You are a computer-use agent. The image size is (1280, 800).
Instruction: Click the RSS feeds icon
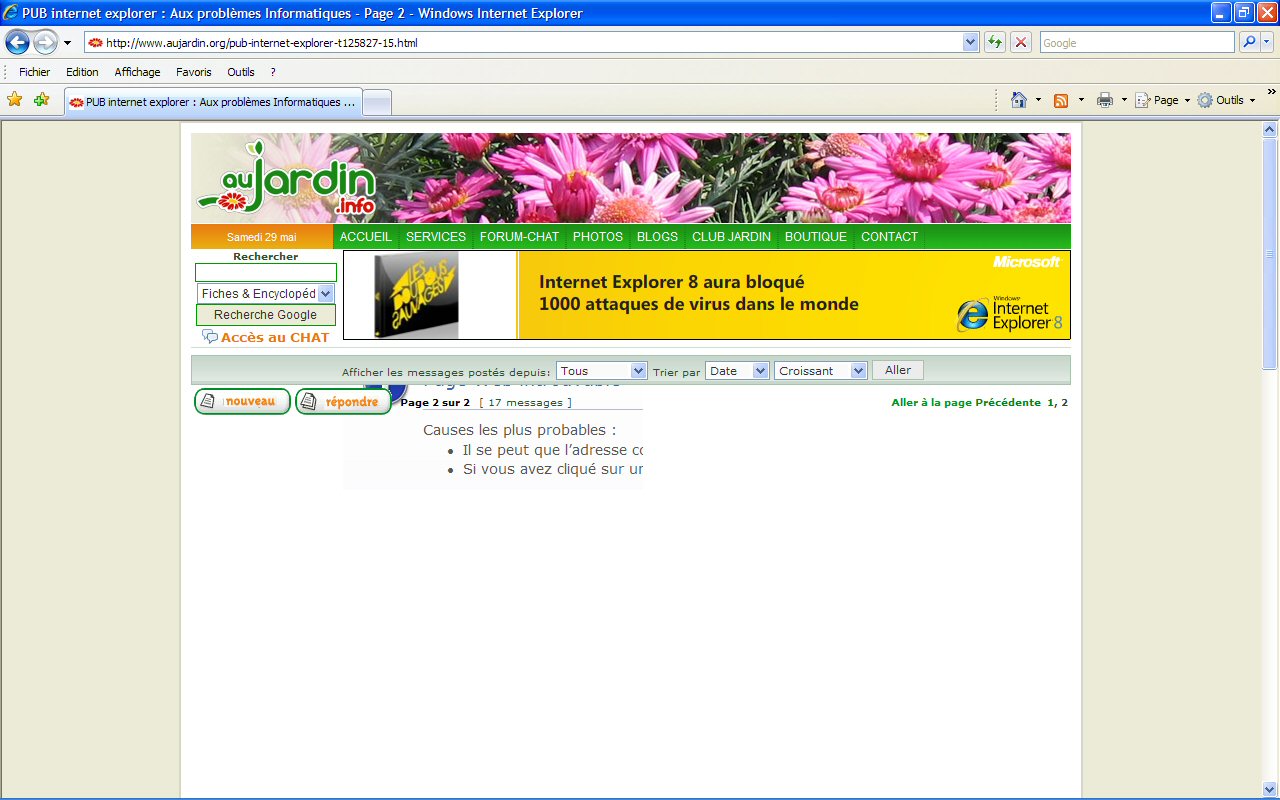(1061, 100)
